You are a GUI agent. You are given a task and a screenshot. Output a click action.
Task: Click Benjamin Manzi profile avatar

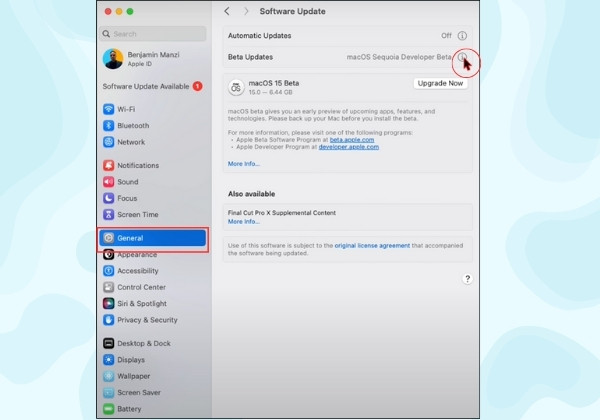[x=113, y=59]
